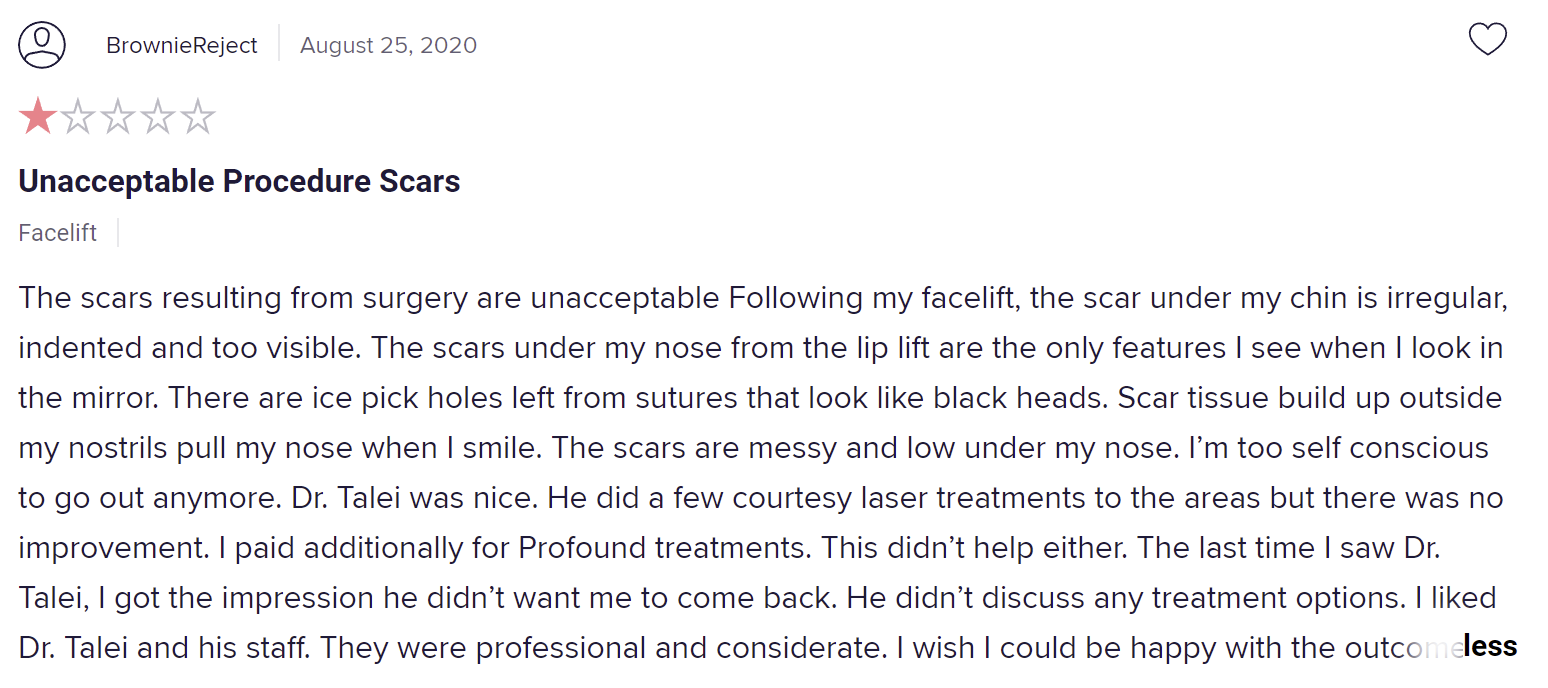Viewport: 1548px width, 688px height.
Task: Click the August 25, 2020 review date
Action: point(388,46)
